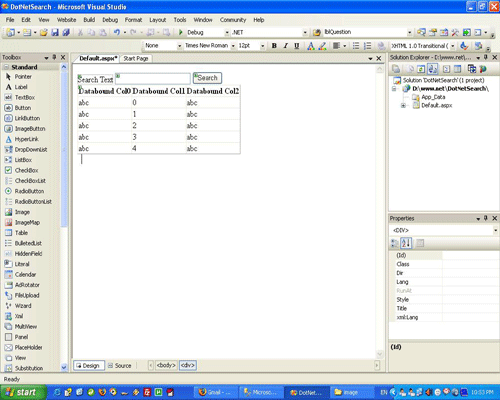The image size is (500, 400).
Task: Toggle the Categorized view in Properties
Action: coord(394,243)
